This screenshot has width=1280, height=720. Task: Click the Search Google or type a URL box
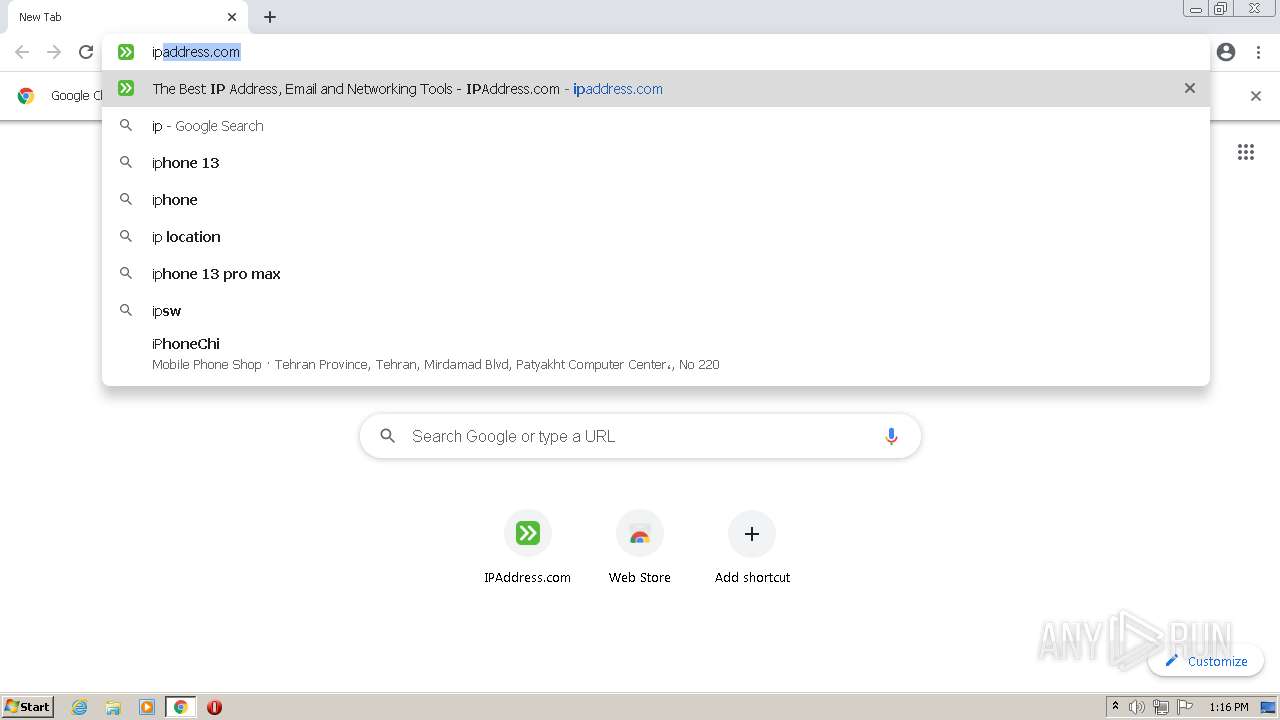640,436
